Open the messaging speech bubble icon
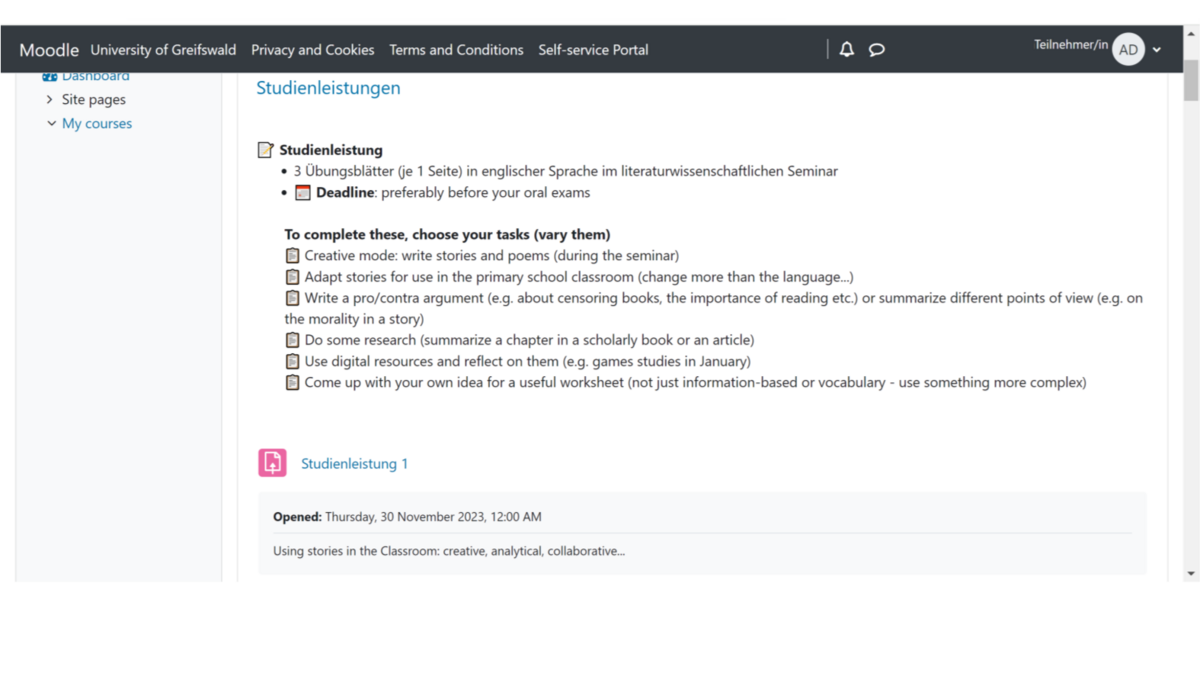The height and width of the screenshot is (676, 1200). click(877, 49)
